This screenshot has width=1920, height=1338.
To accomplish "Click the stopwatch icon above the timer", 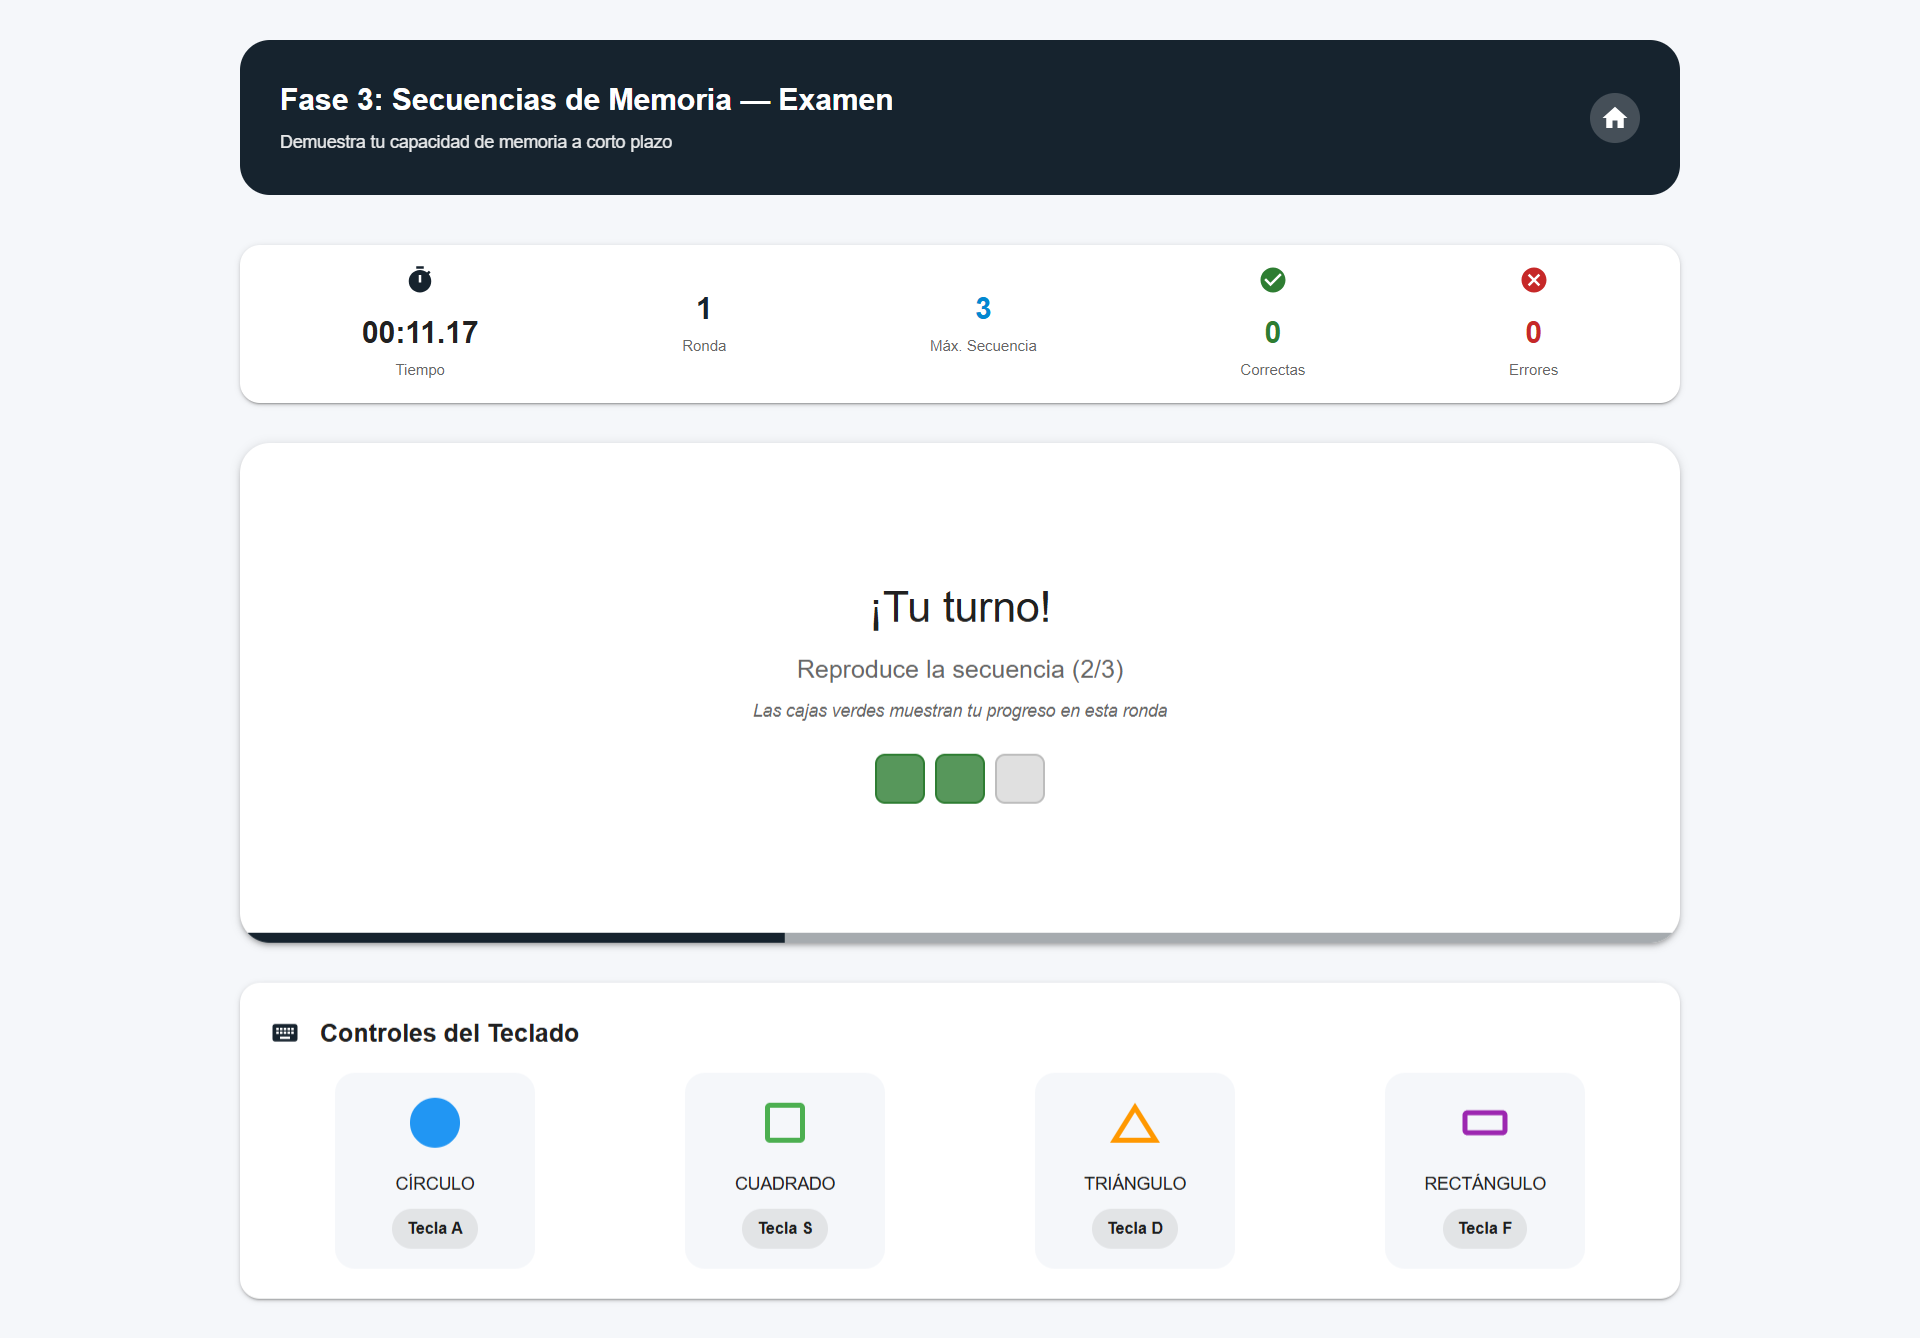I will (x=419, y=279).
